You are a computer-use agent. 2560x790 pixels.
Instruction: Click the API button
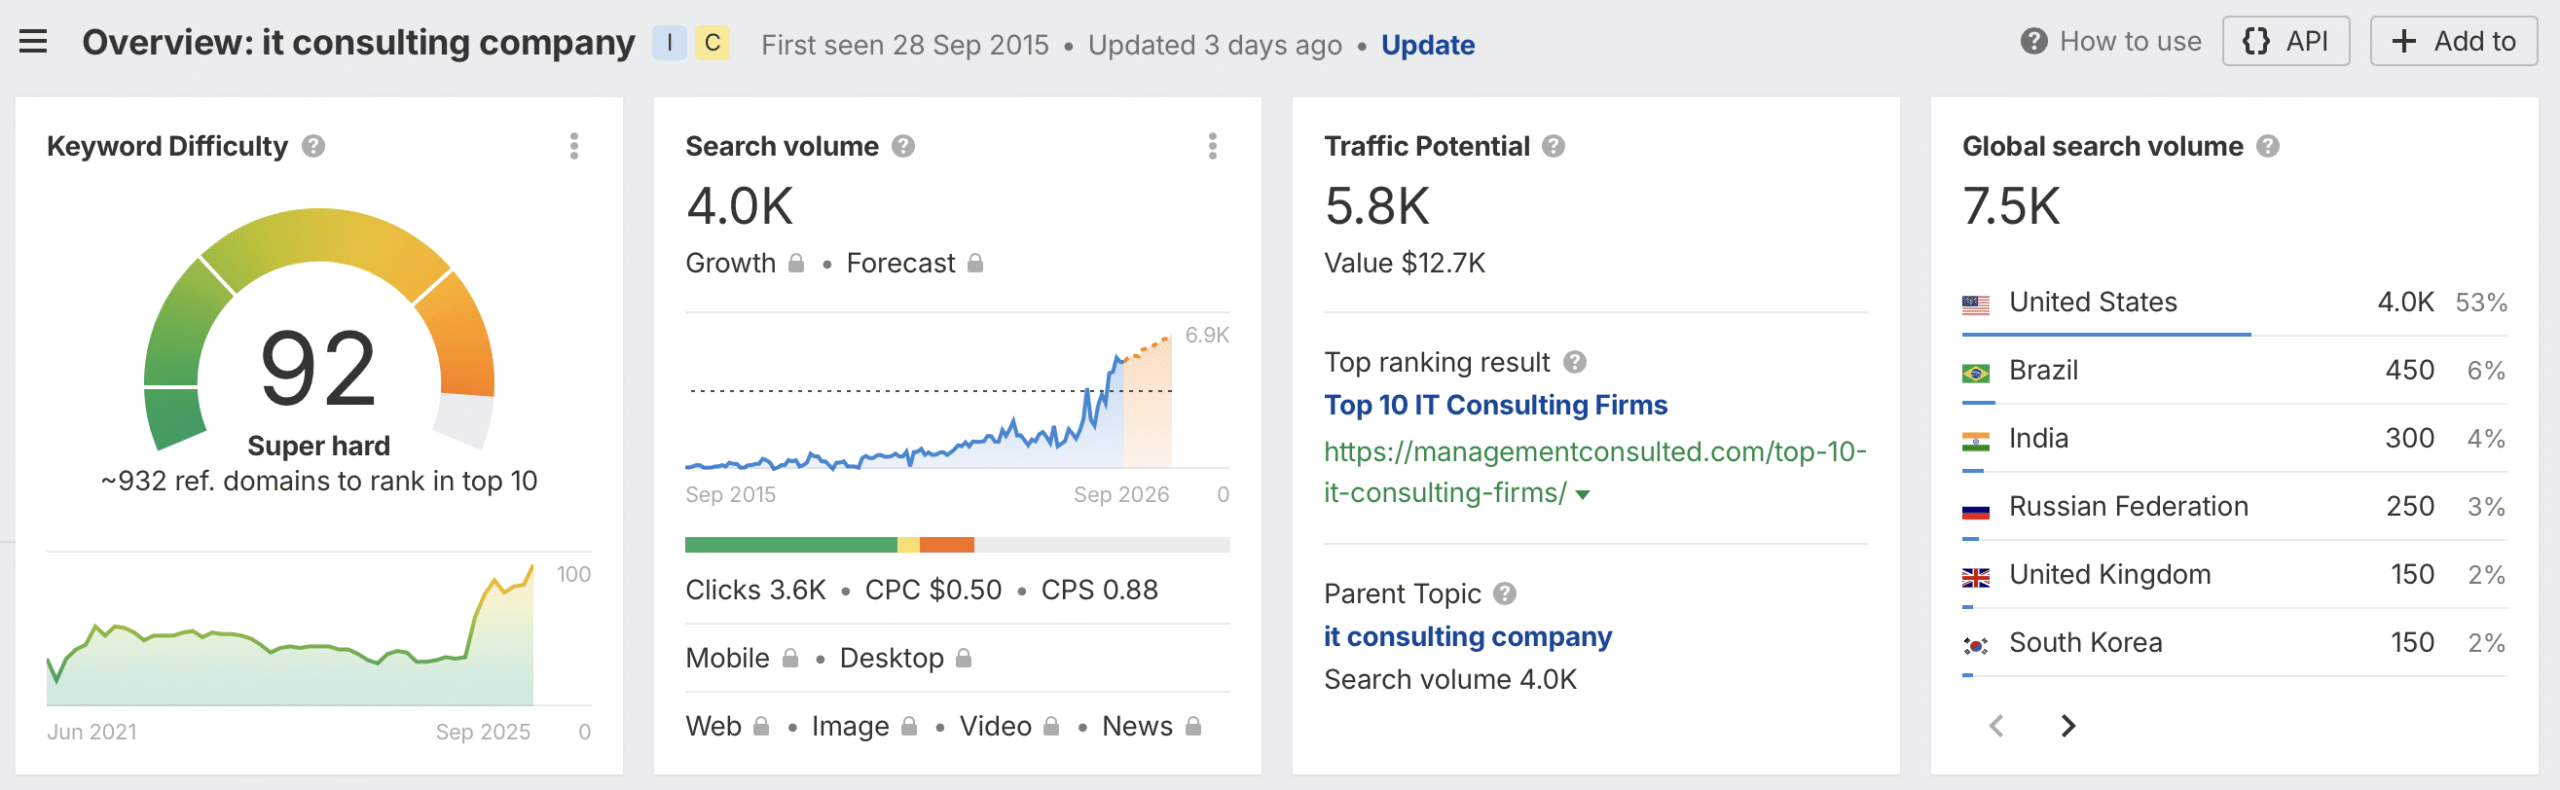[2285, 42]
